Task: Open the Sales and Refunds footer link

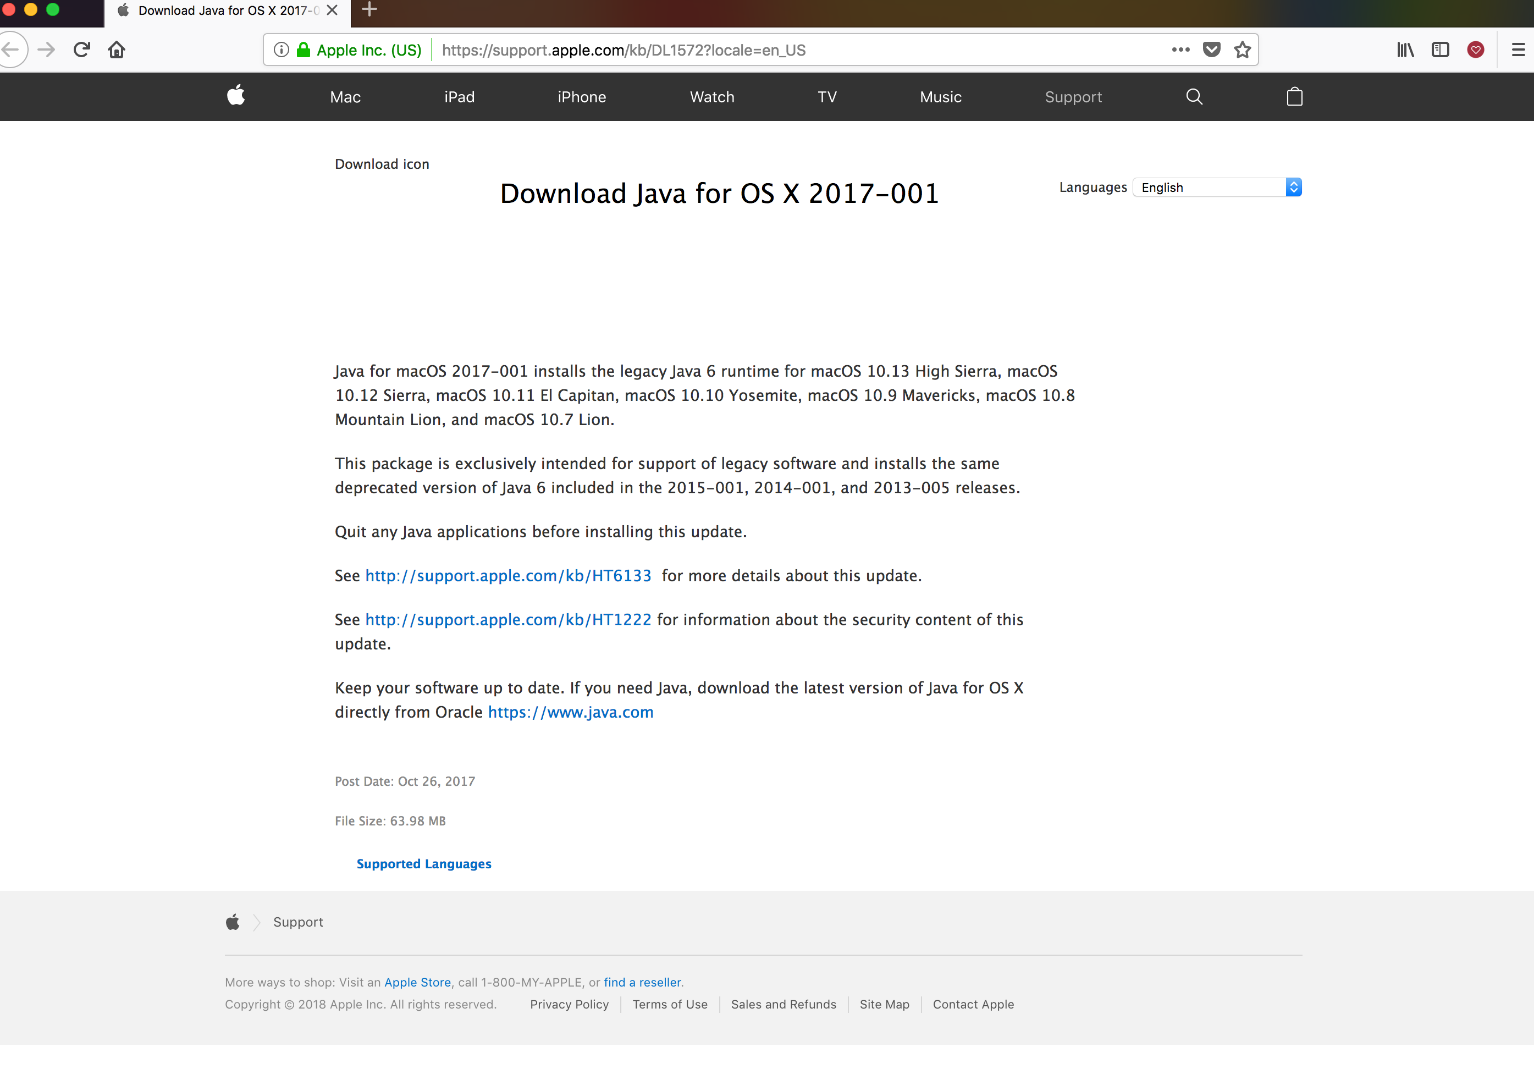Action: point(784,1005)
